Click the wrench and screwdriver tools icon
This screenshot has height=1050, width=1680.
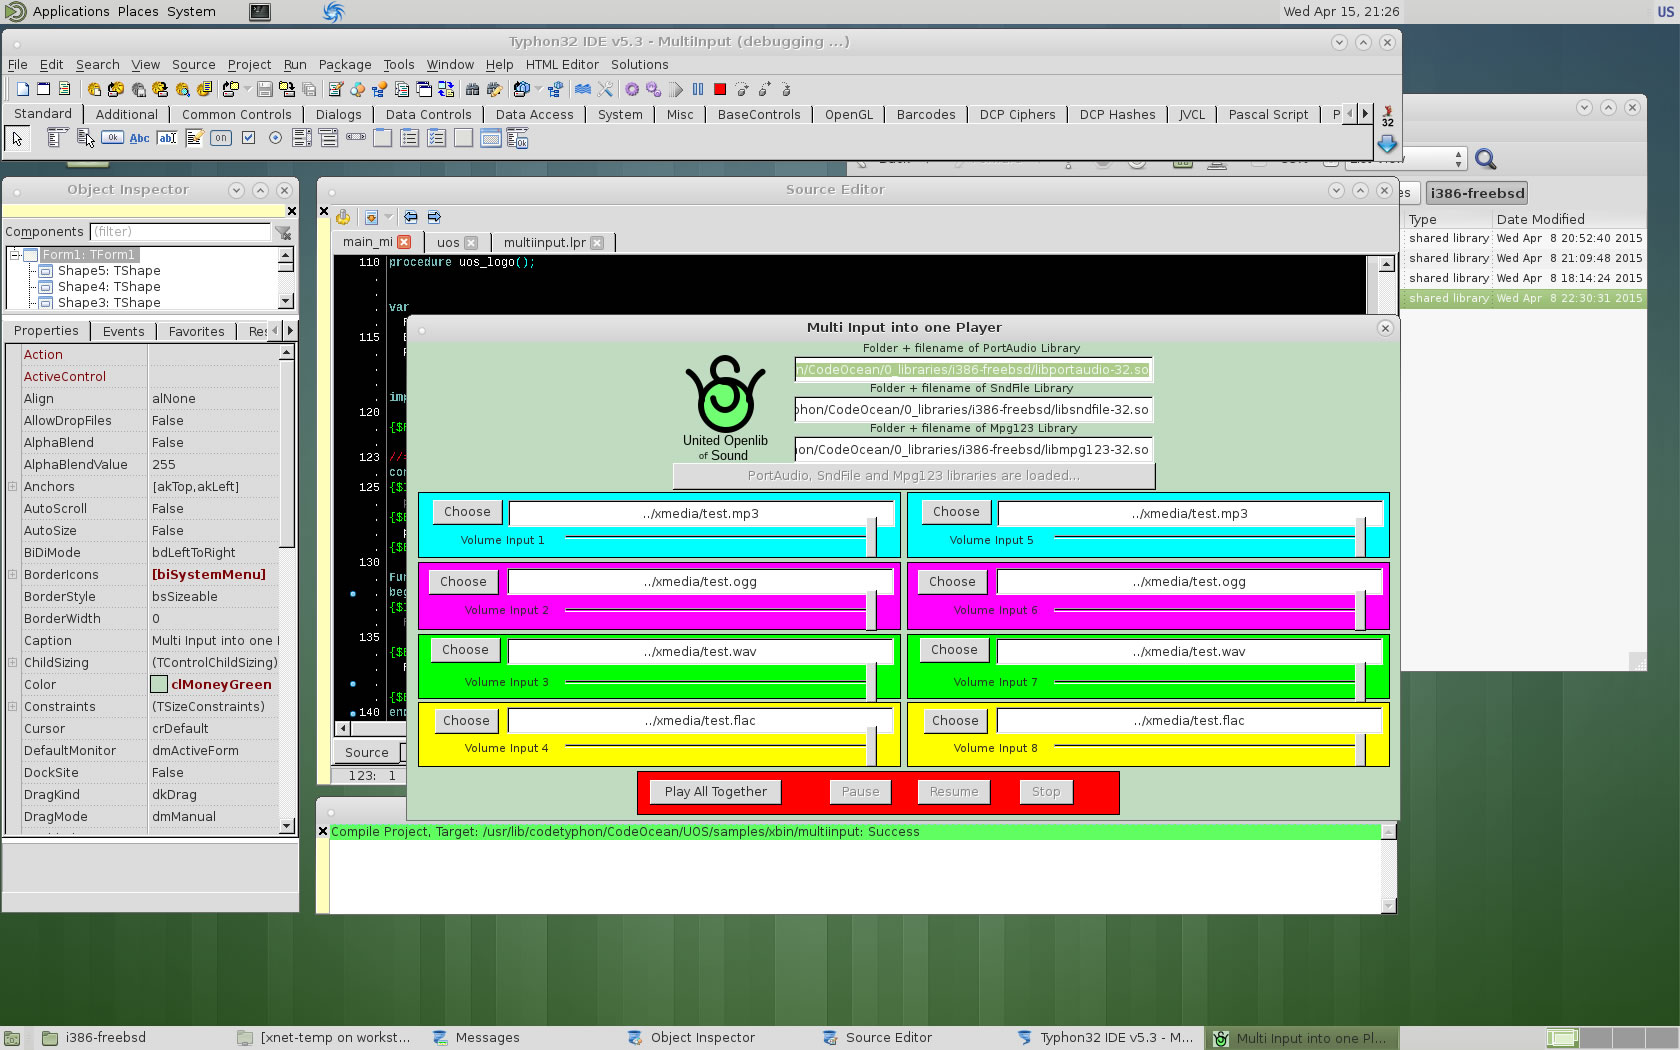[605, 89]
